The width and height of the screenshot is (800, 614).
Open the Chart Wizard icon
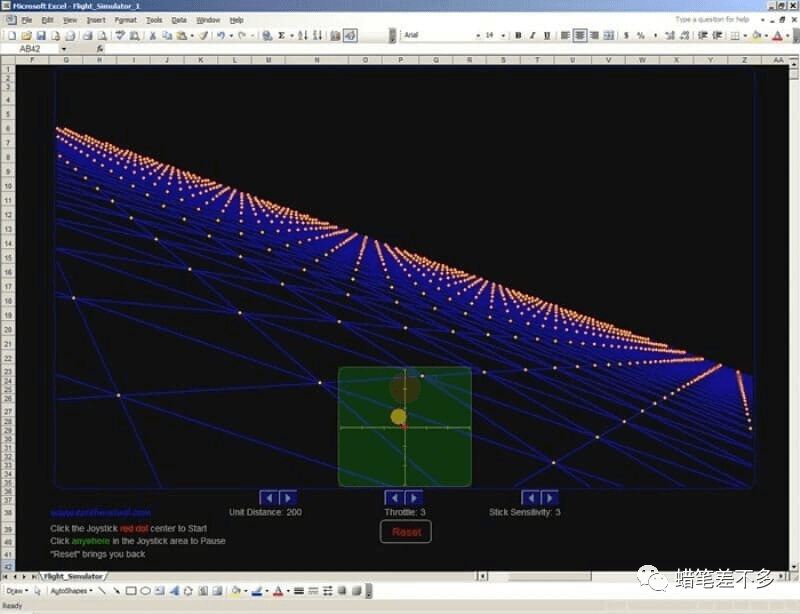pos(335,35)
